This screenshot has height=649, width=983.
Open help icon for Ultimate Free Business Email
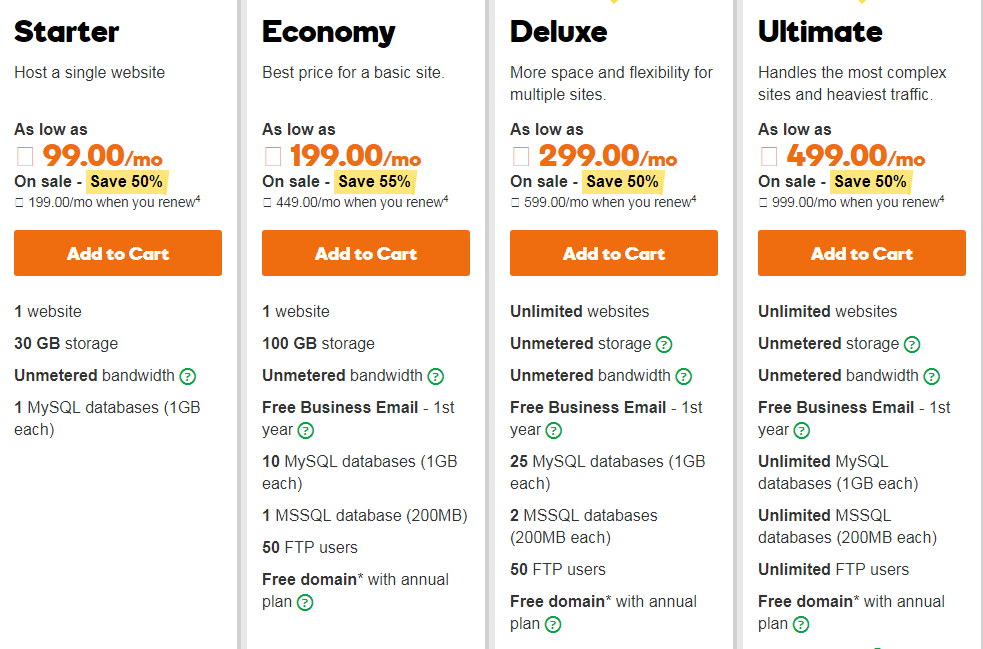[802, 431]
